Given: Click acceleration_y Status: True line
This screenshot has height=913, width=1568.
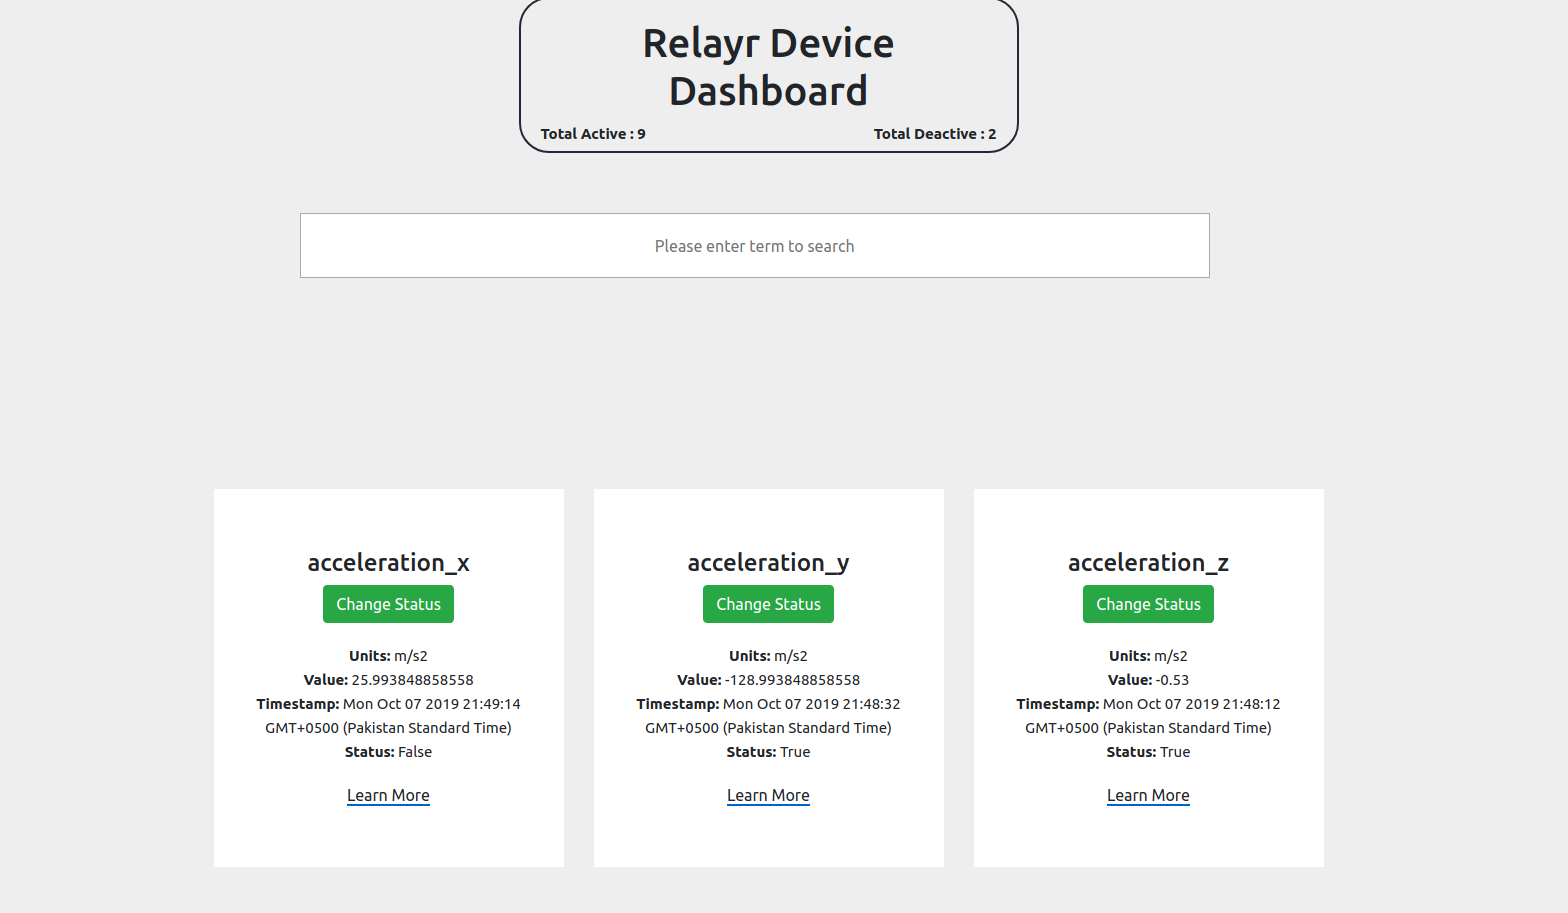Looking at the screenshot, I should (768, 752).
